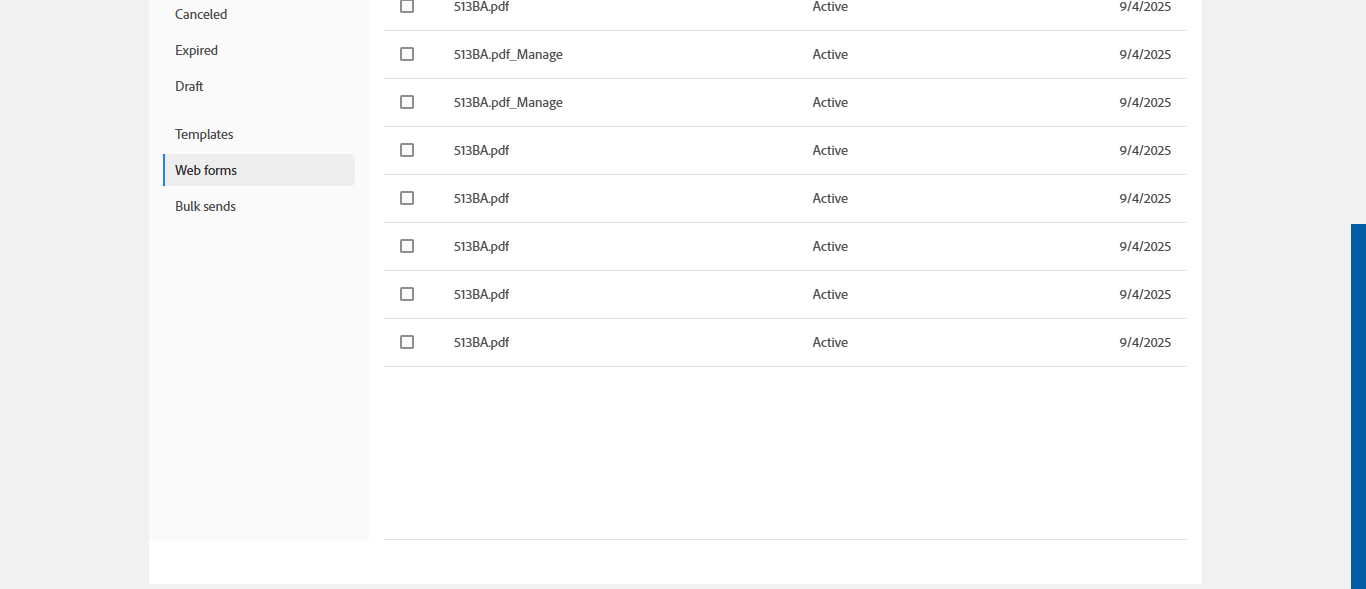Open the second 513BA.pdf_Manage web form
This screenshot has width=1366, height=589.
[508, 102]
